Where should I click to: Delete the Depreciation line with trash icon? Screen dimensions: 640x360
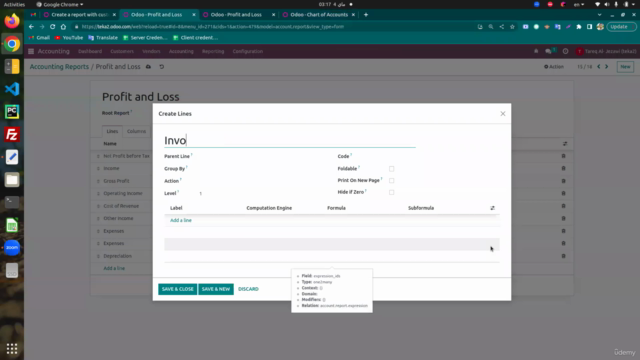click(x=564, y=256)
